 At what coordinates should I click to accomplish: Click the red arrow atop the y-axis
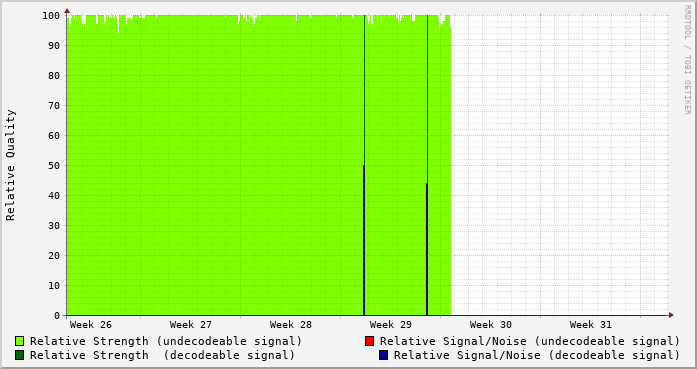click(x=67, y=11)
